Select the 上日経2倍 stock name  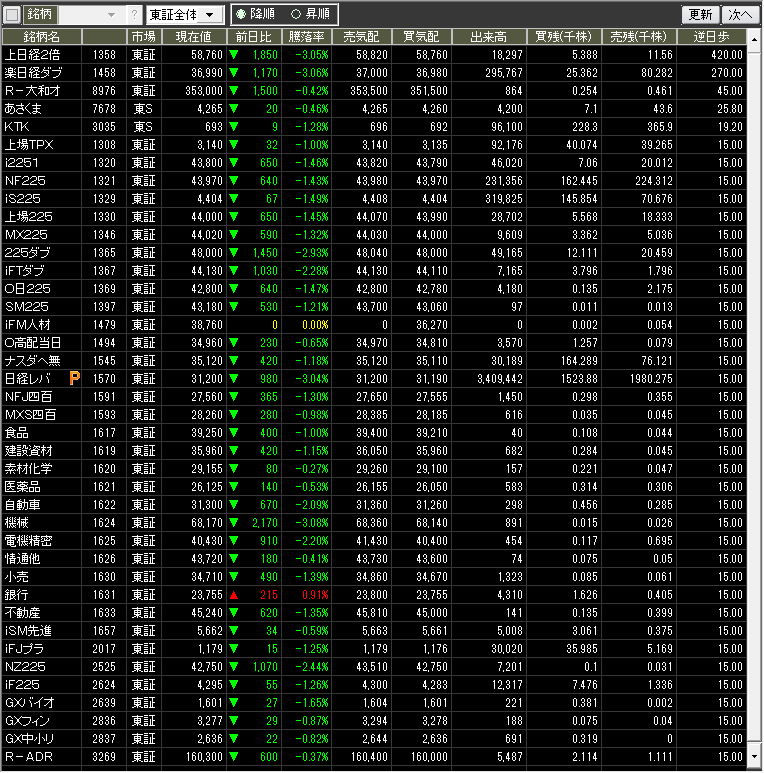click(x=33, y=55)
